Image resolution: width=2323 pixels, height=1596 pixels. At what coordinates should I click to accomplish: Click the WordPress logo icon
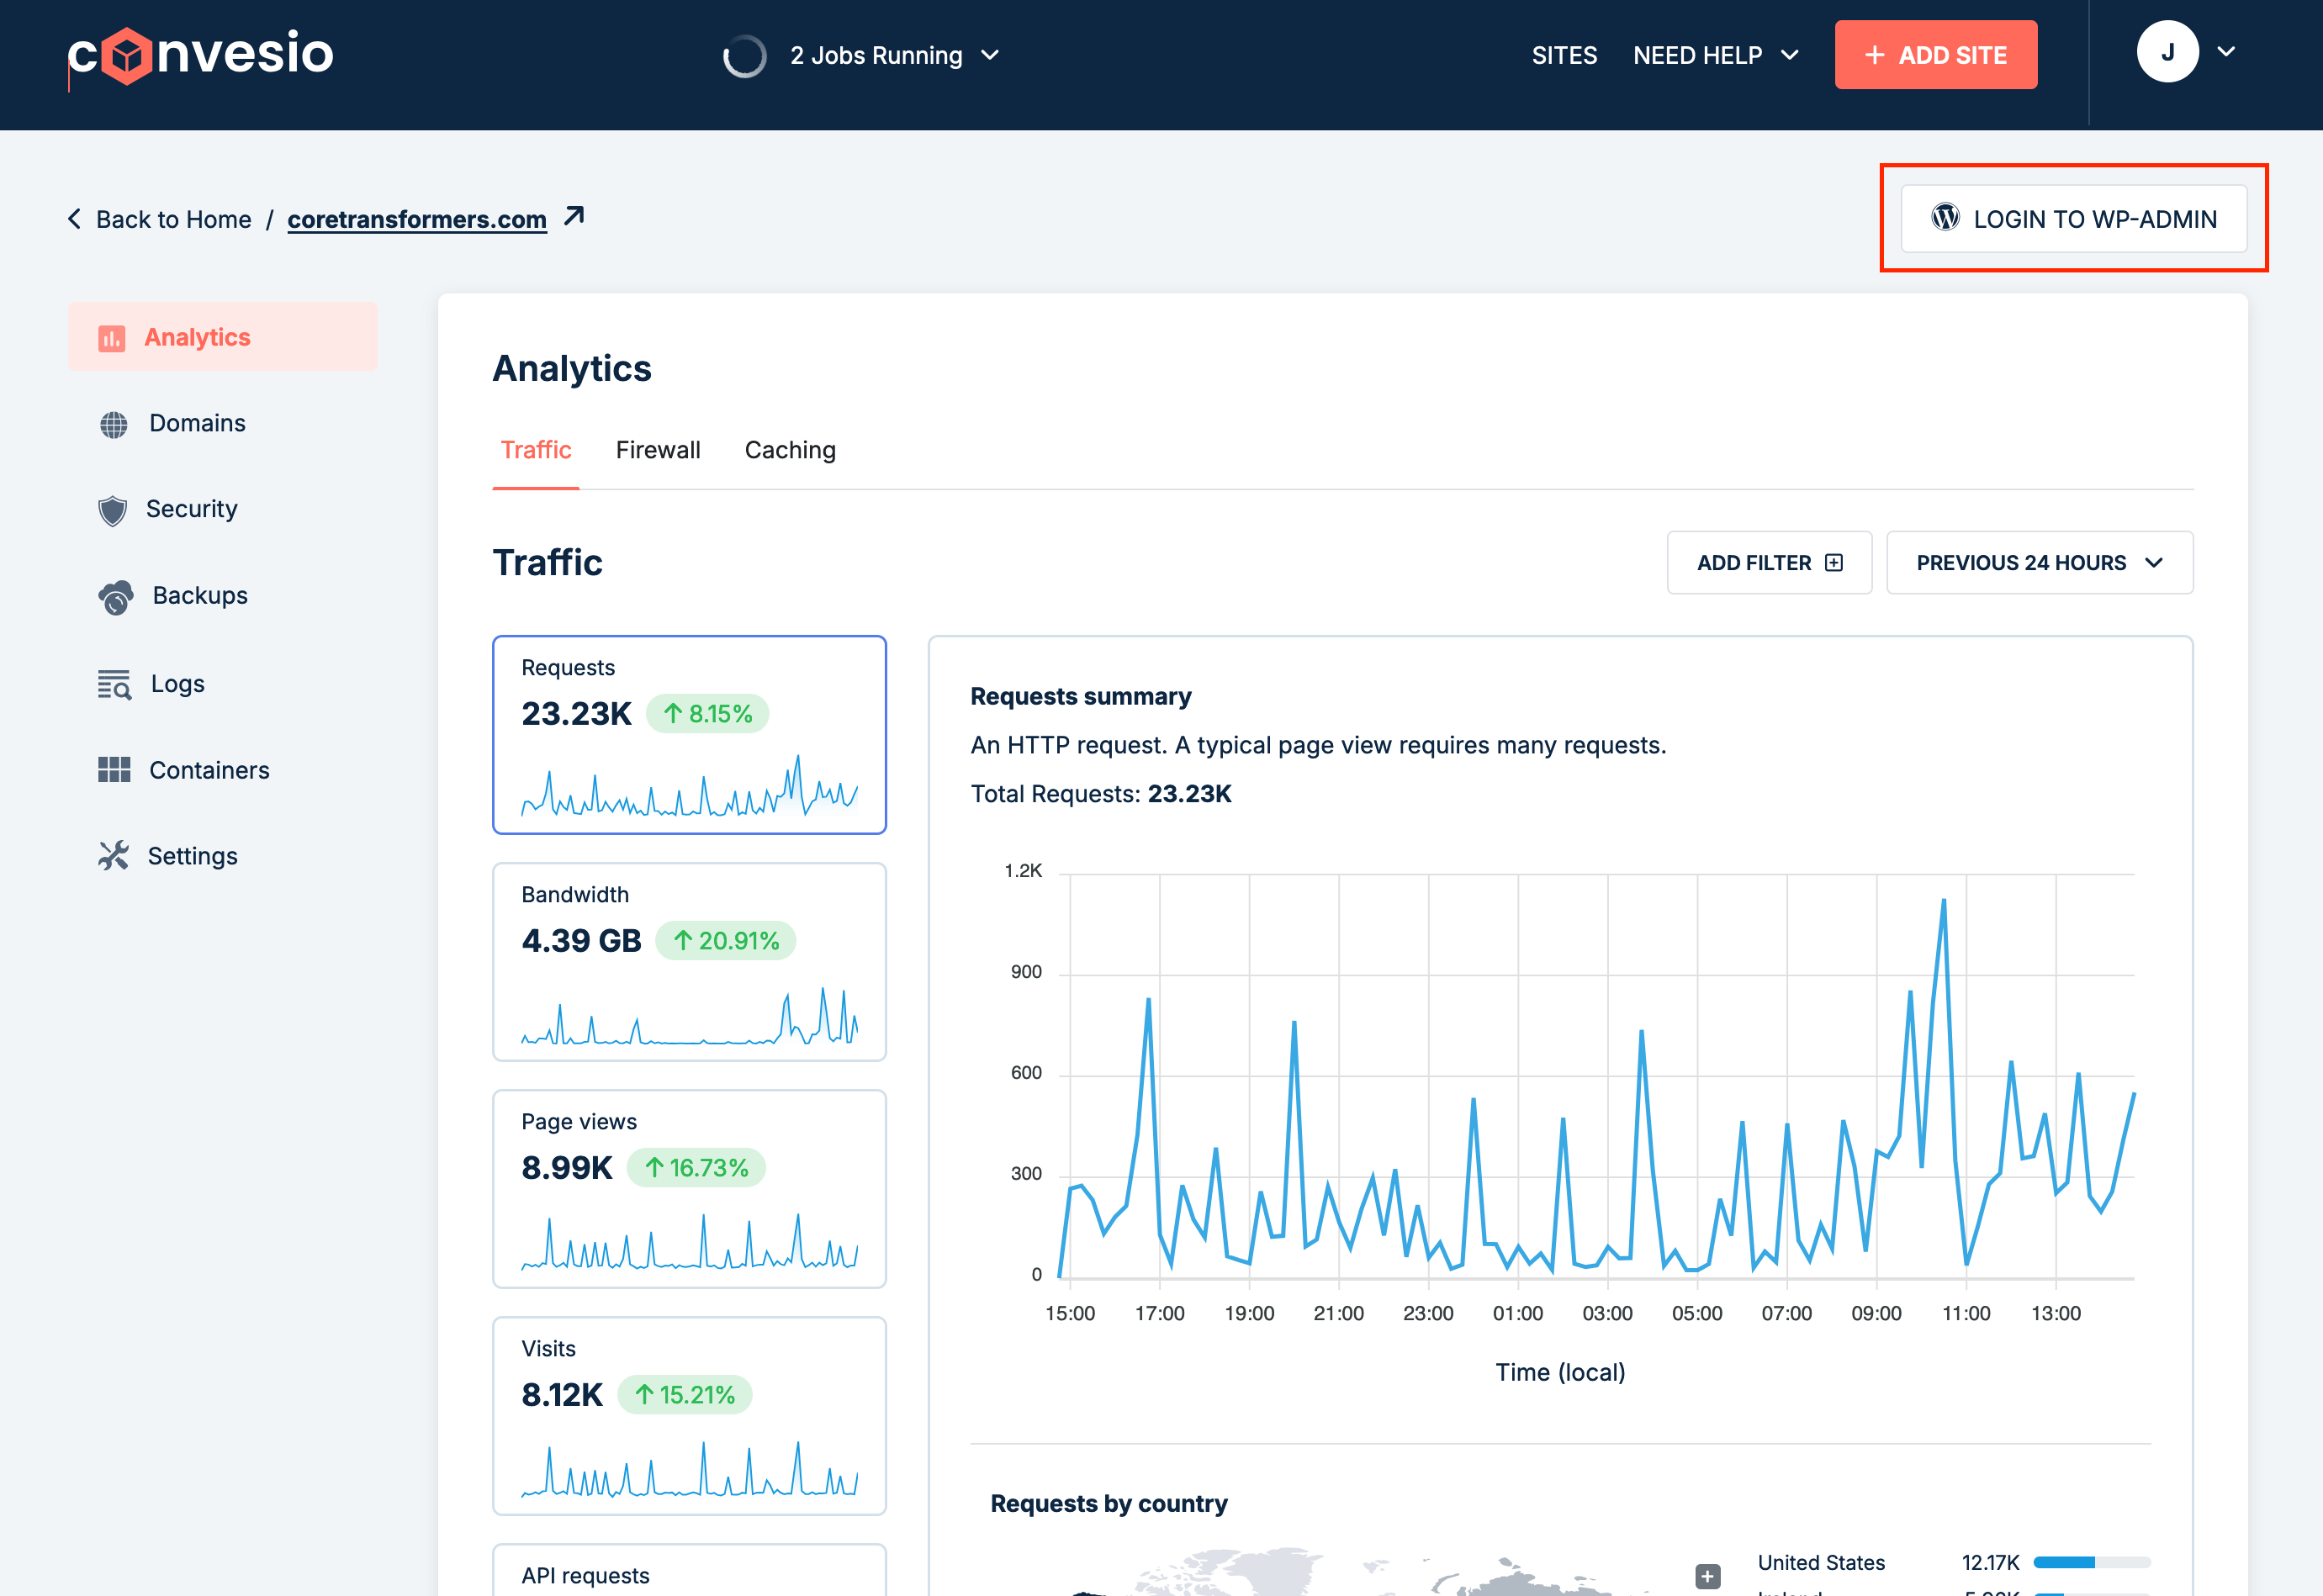[1945, 217]
